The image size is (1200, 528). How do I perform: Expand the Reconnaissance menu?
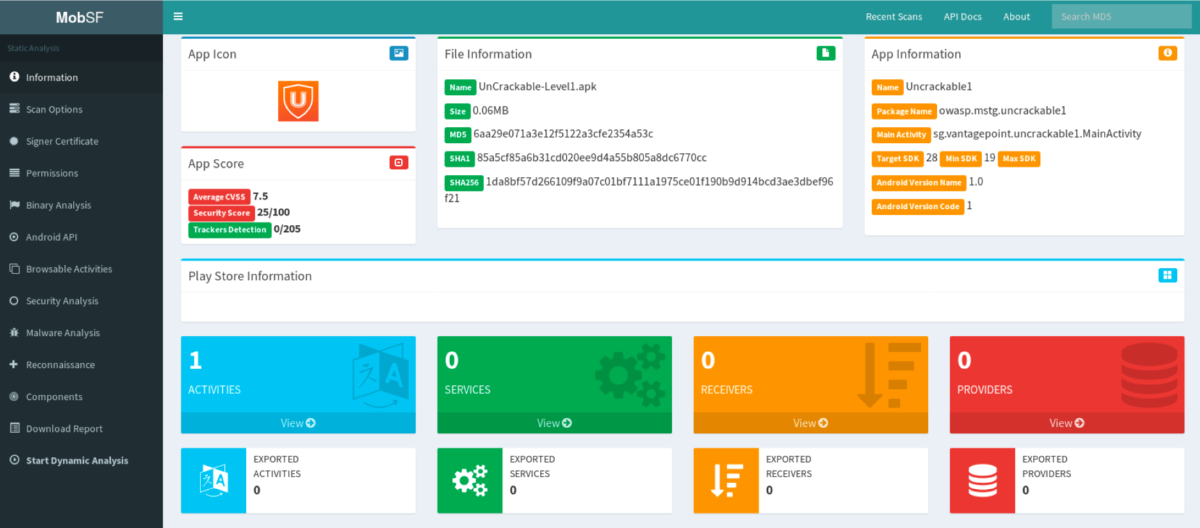[81, 365]
